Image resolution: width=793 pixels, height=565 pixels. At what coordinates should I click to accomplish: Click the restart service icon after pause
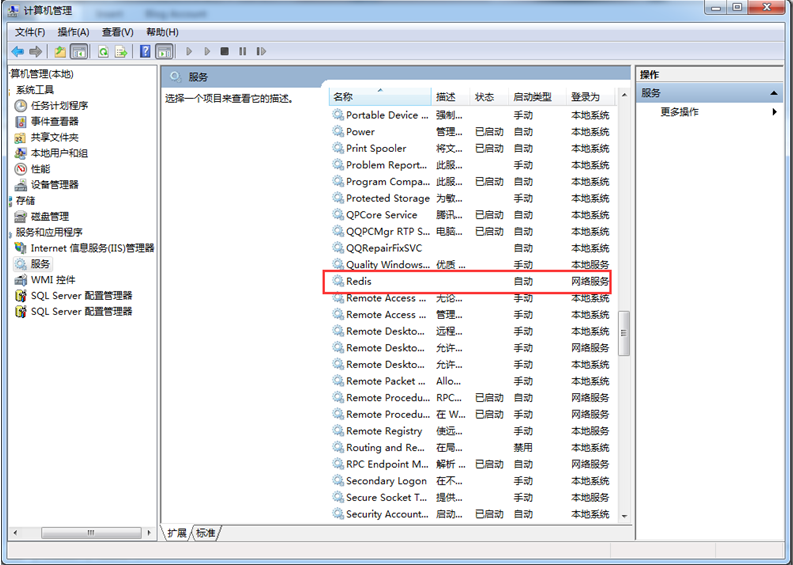click(261, 51)
